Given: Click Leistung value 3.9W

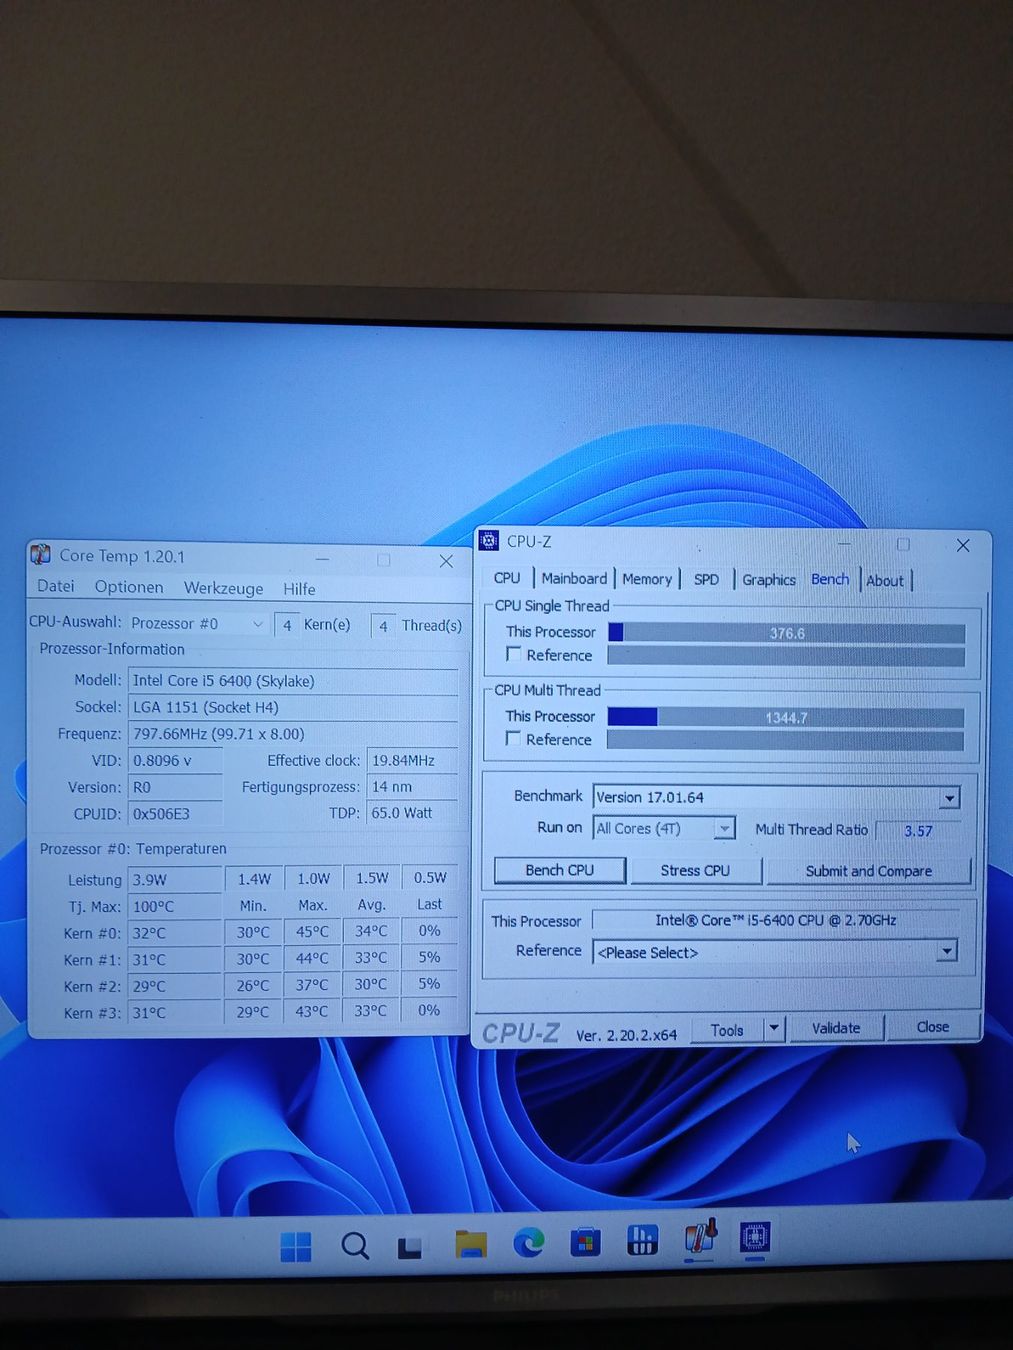Looking at the screenshot, I should pyautogui.click(x=175, y=880).
